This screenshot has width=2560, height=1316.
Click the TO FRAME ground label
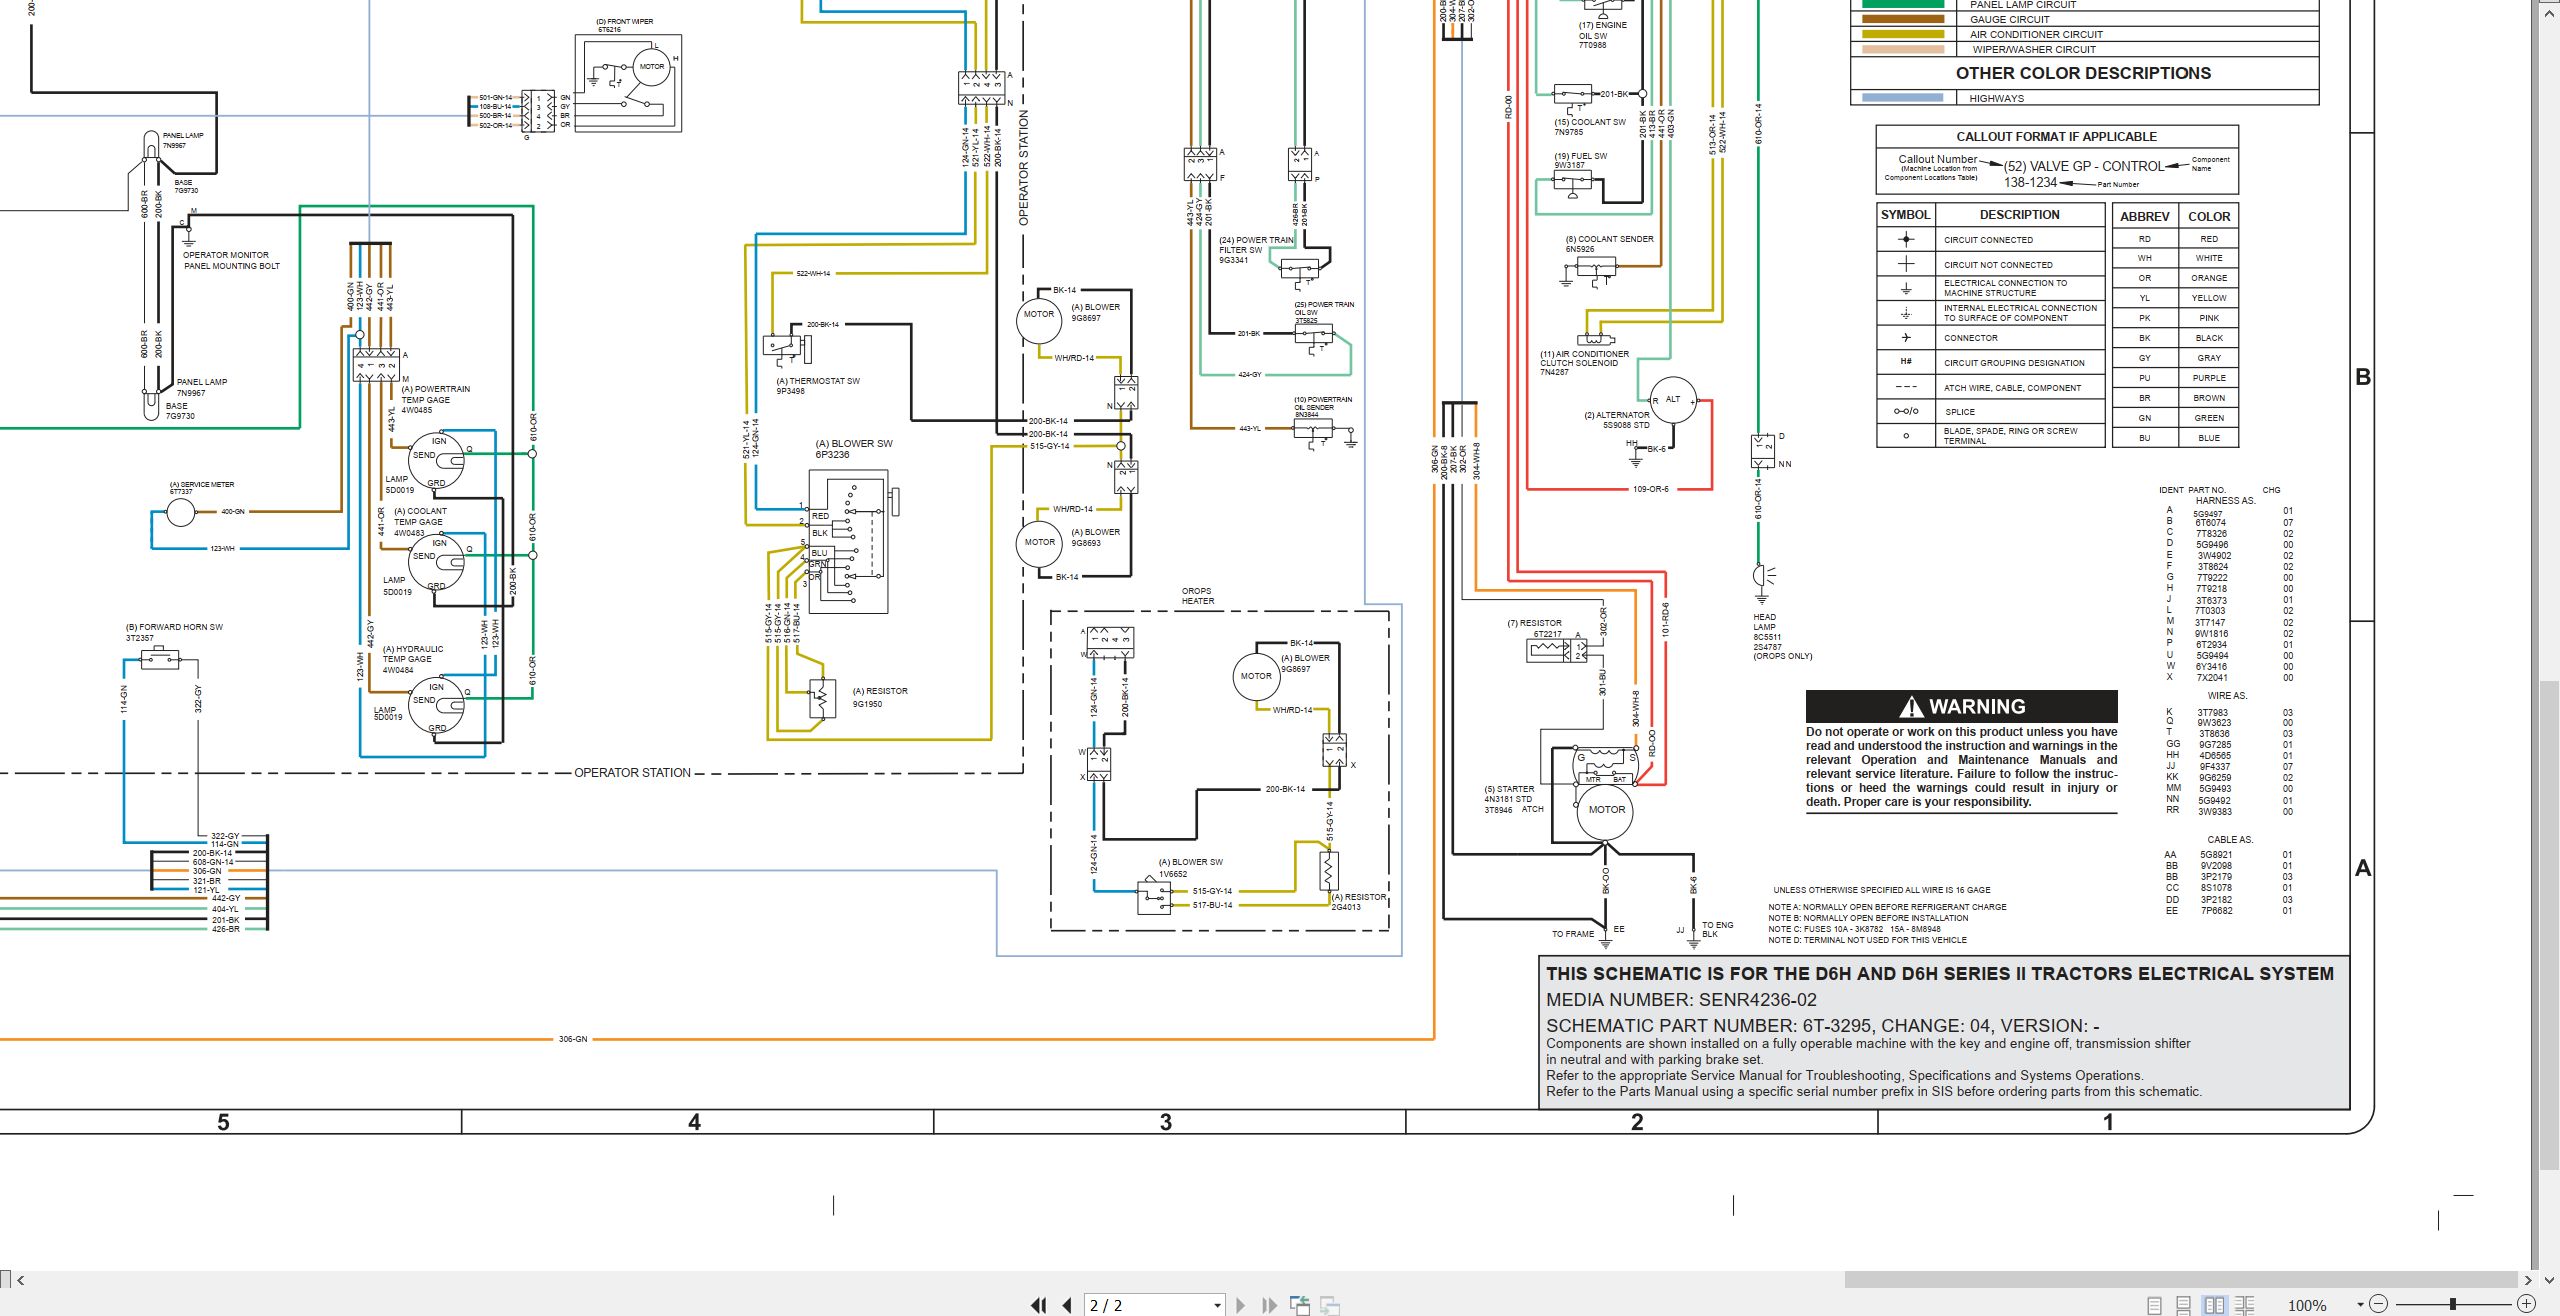pyautogui.click(x=1573, y=934)
